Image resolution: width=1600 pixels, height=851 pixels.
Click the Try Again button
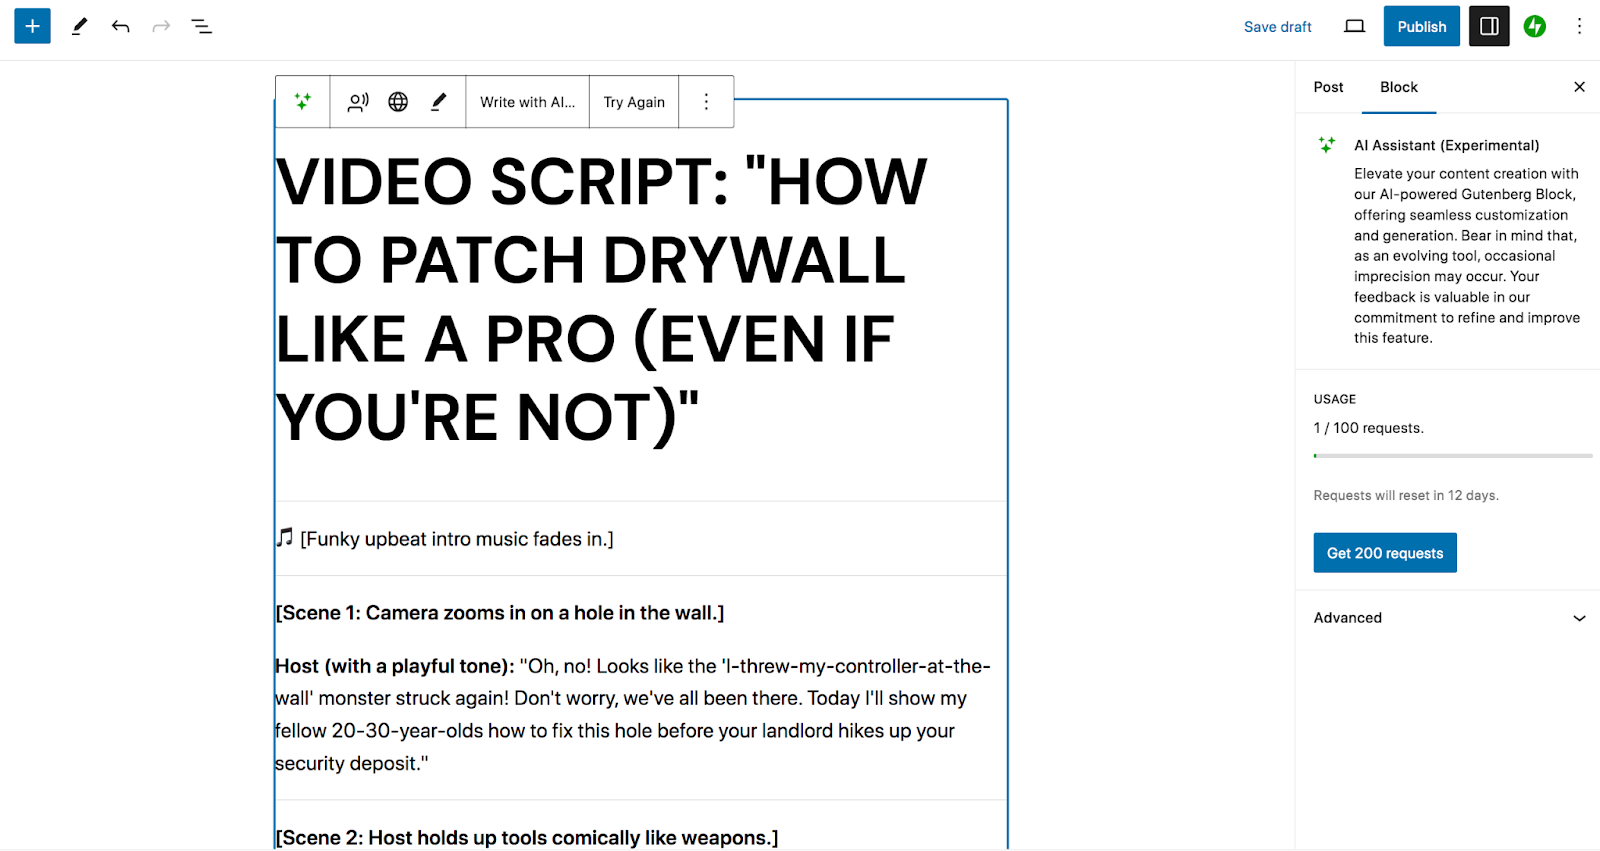pyautogui.click(x=634, y=102)
